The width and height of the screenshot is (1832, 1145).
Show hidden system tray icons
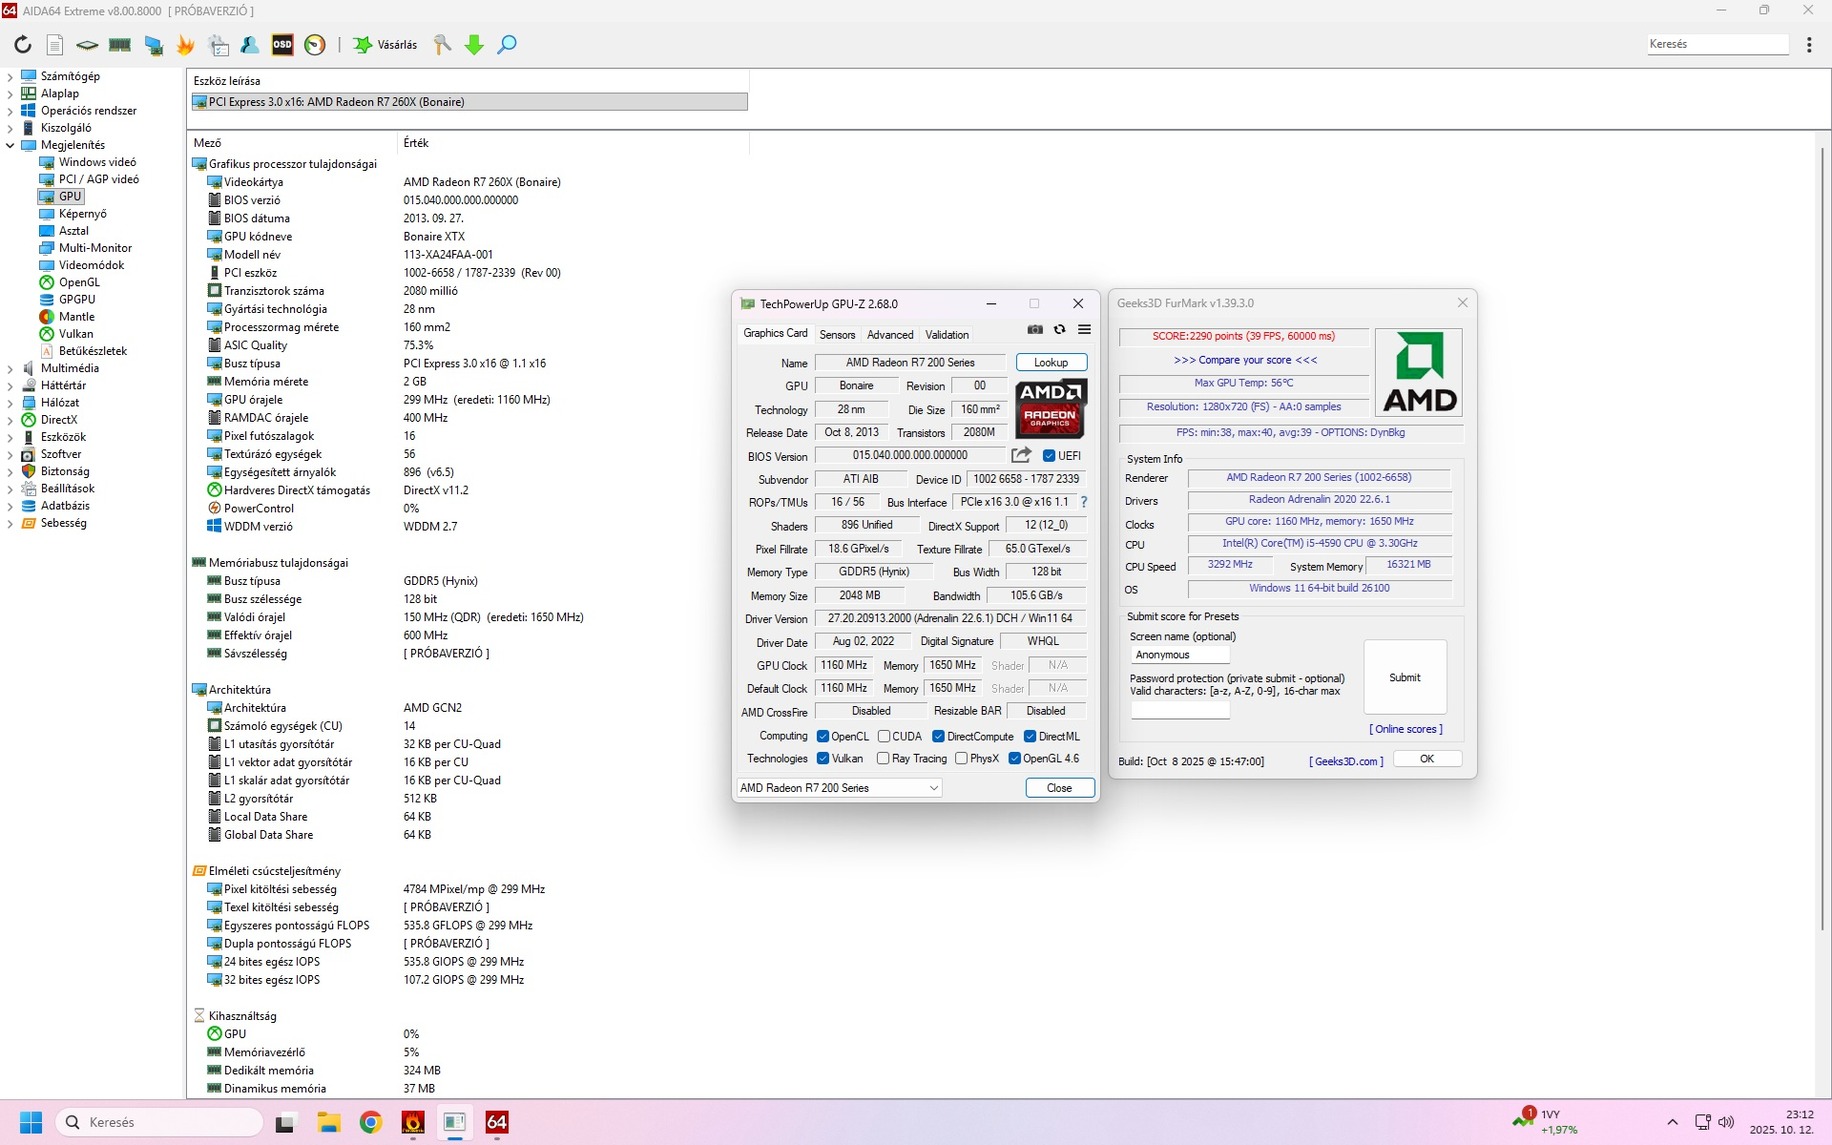click(x=1672, y=1122)
